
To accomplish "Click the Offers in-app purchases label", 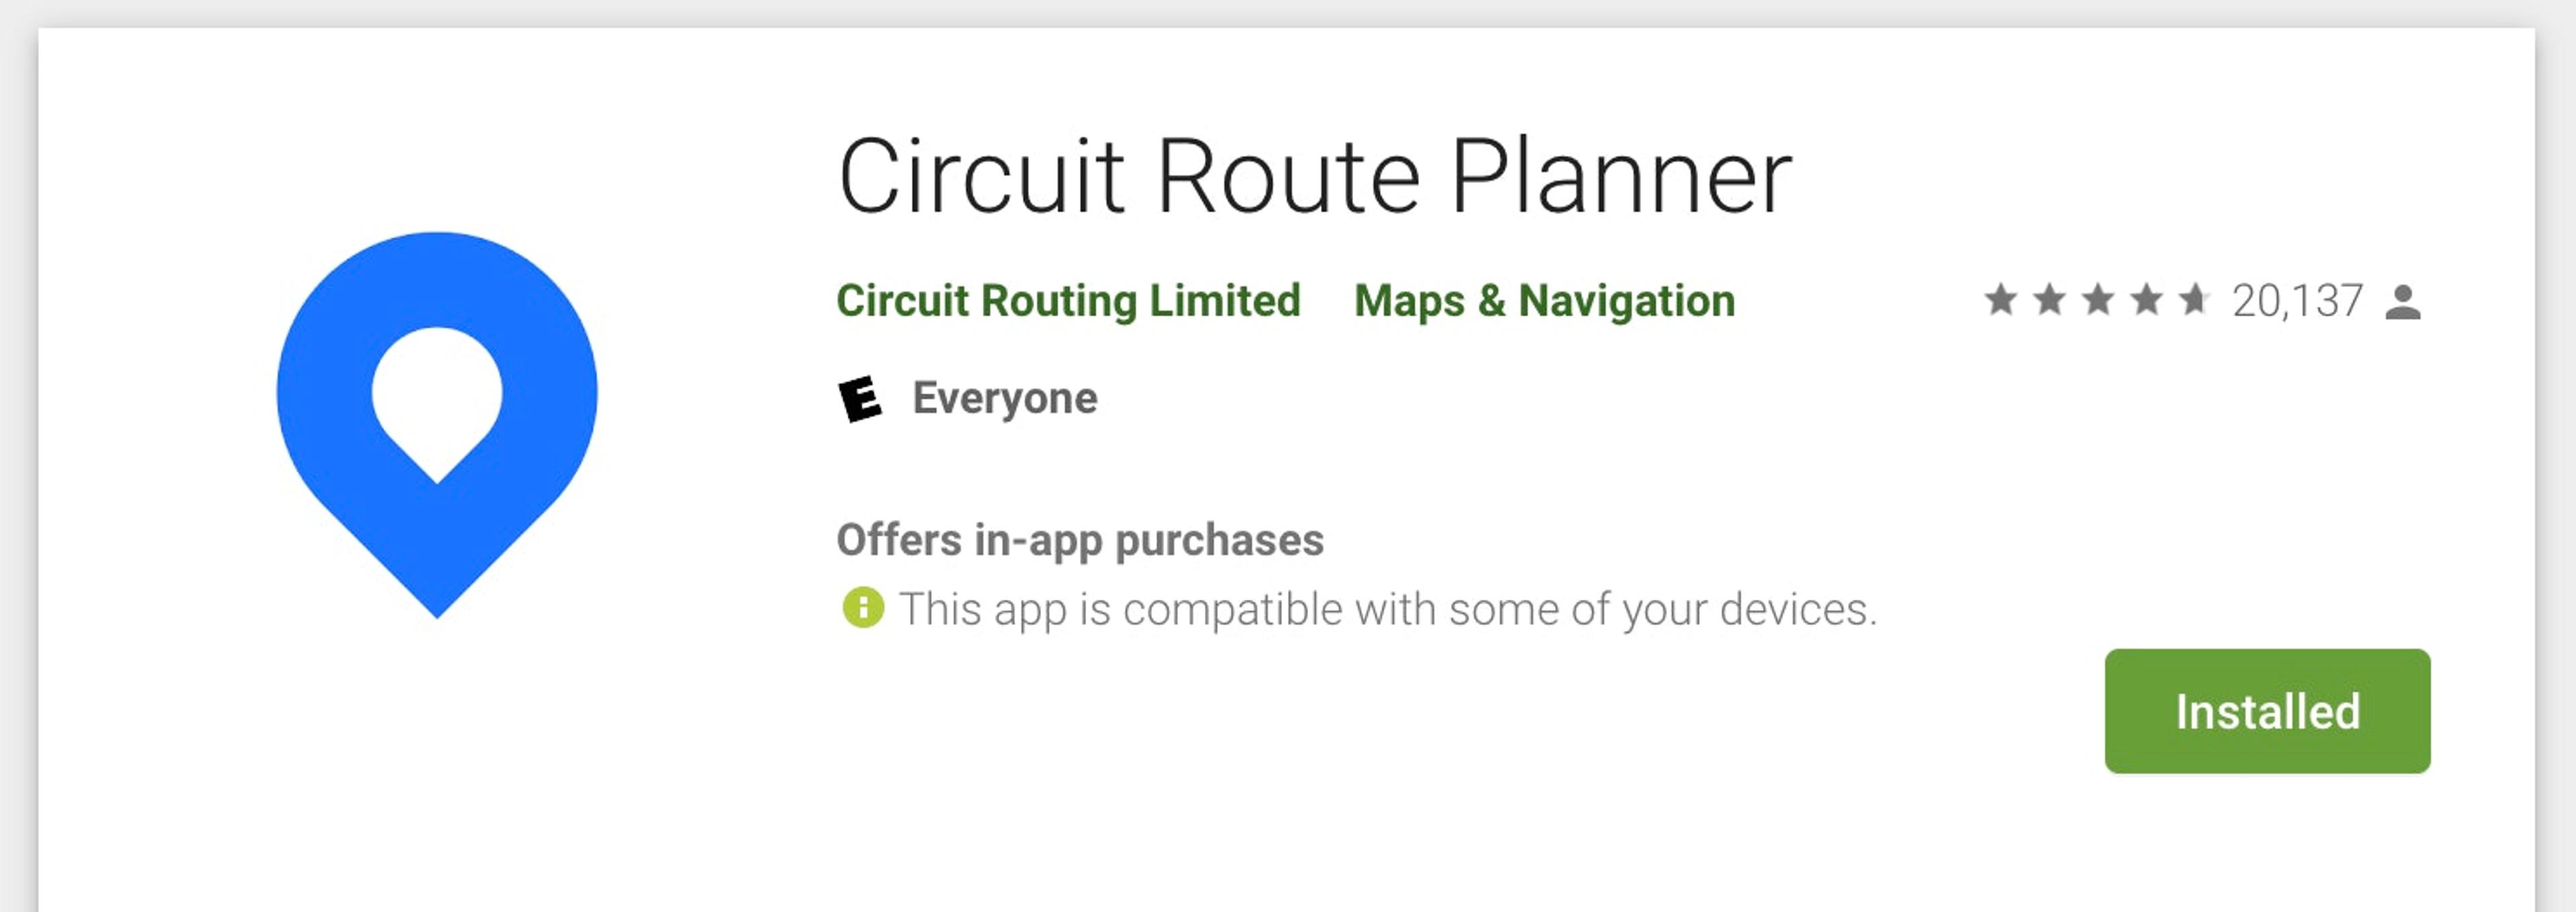I will click(1080, 539).
